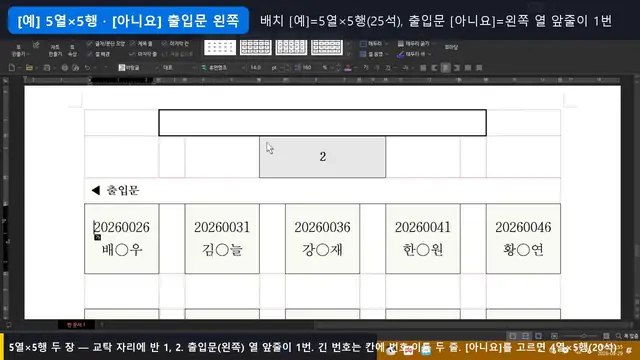Image resolution: width=640 pixels, height=360 pixels.
Task: Click the cell 20260041 한○원
Action: (x=423, y=239)
